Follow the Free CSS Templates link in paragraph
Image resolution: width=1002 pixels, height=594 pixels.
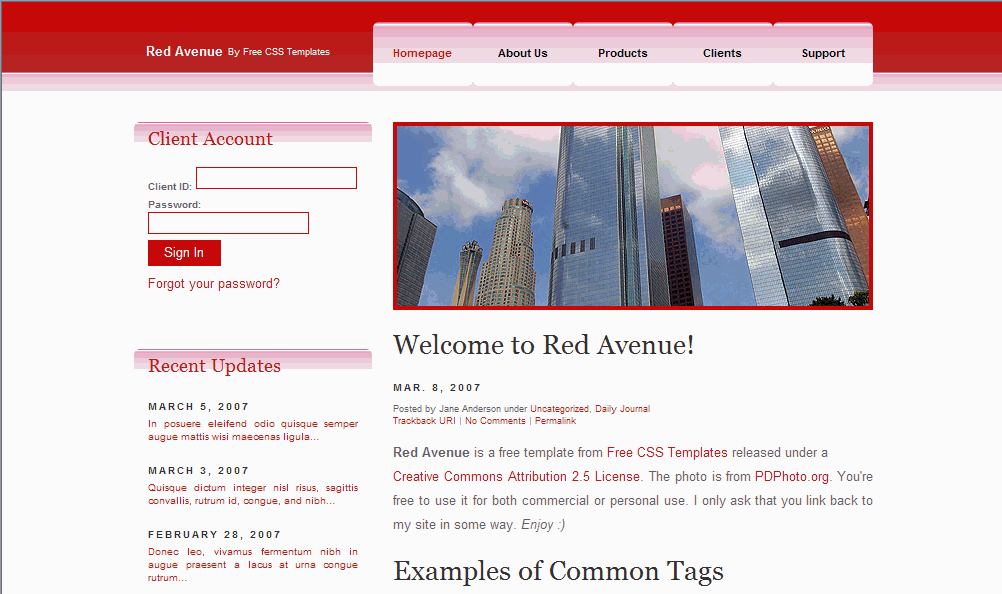(667, 452)
